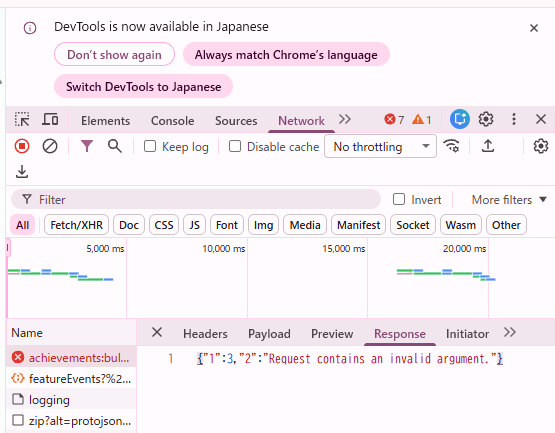Switch to the Elements tab
The width and height of the screenshot is (555, 433).
tap(105, 121)
